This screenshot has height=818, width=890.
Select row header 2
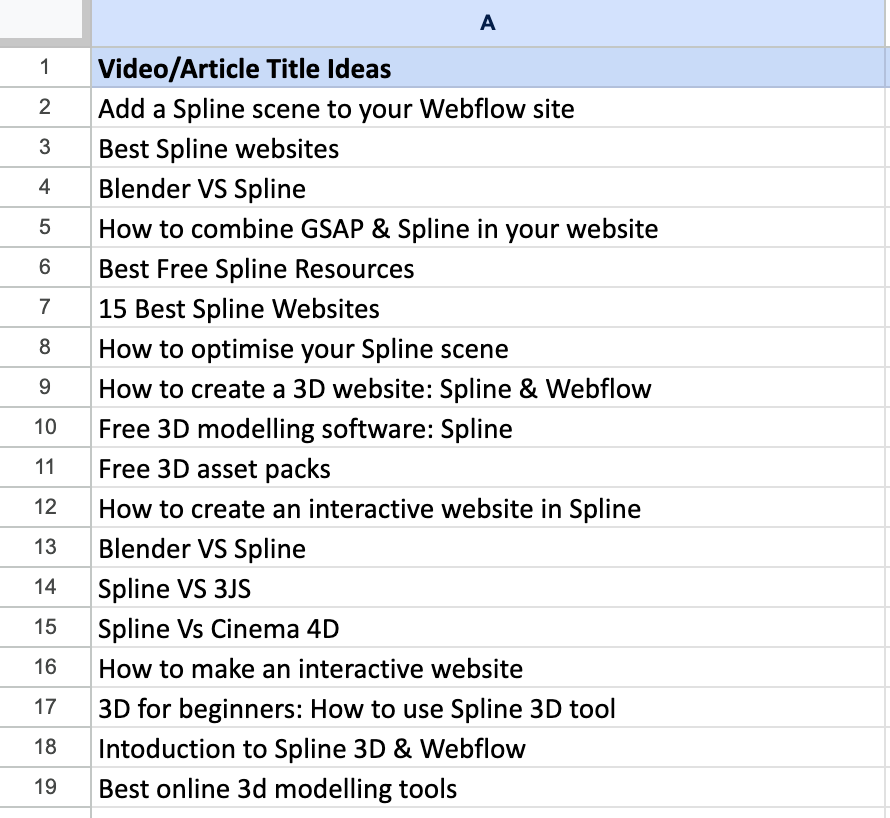[45, 107]
